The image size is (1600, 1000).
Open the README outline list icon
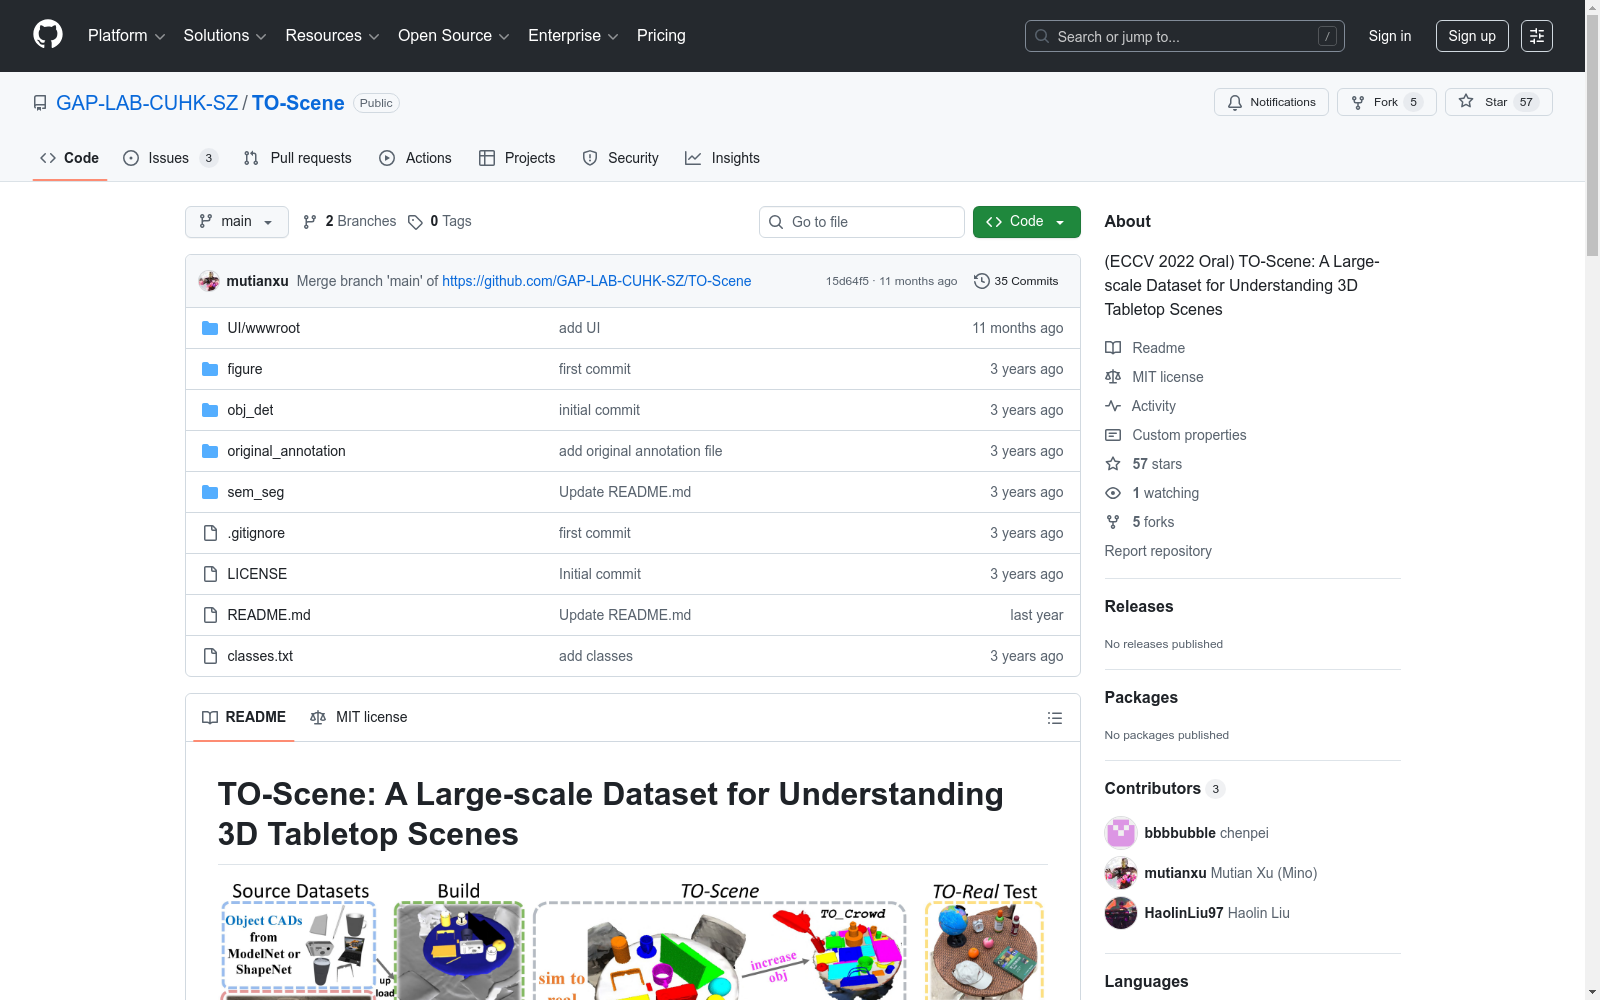coord(1055,718)
